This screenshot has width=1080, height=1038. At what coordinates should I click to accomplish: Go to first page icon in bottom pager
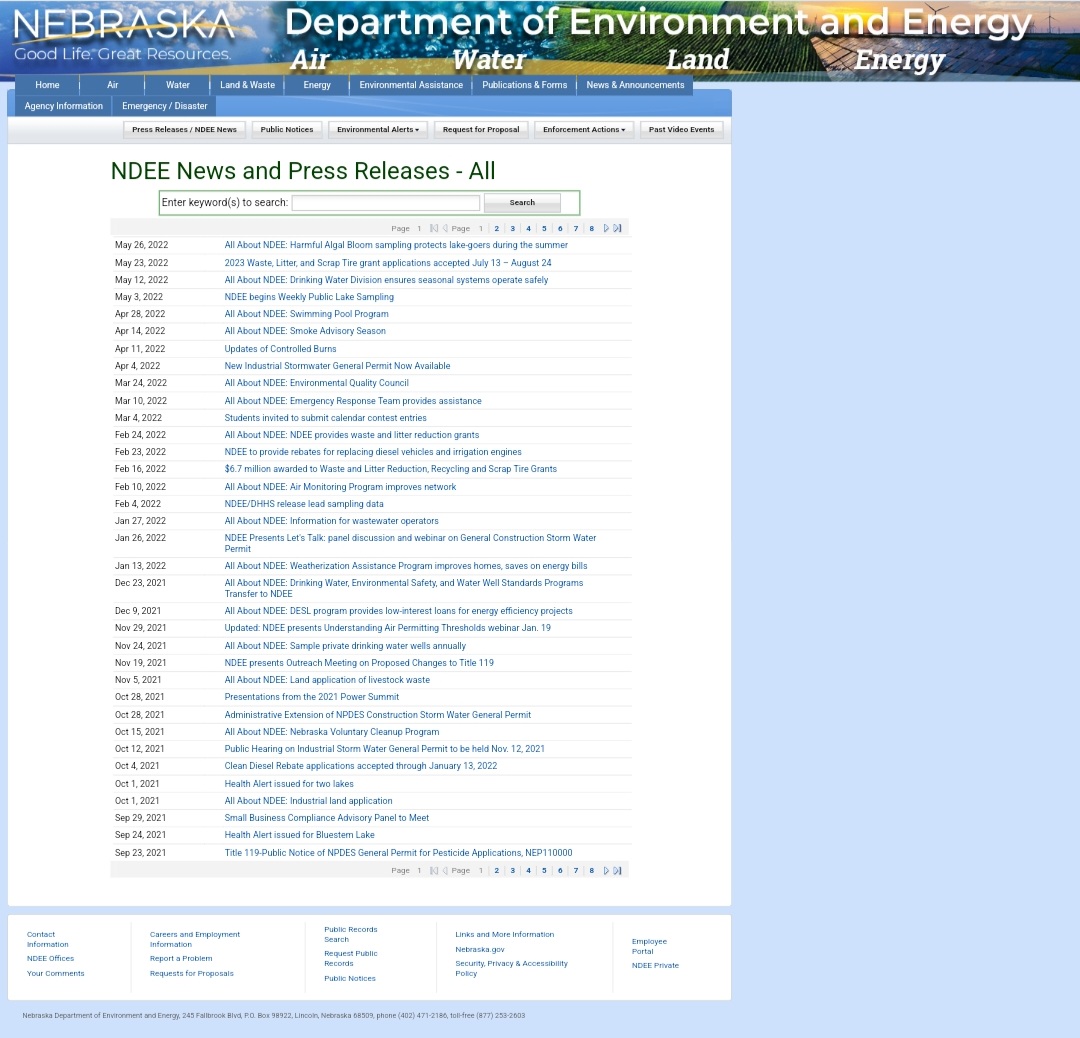click(434, 871)
